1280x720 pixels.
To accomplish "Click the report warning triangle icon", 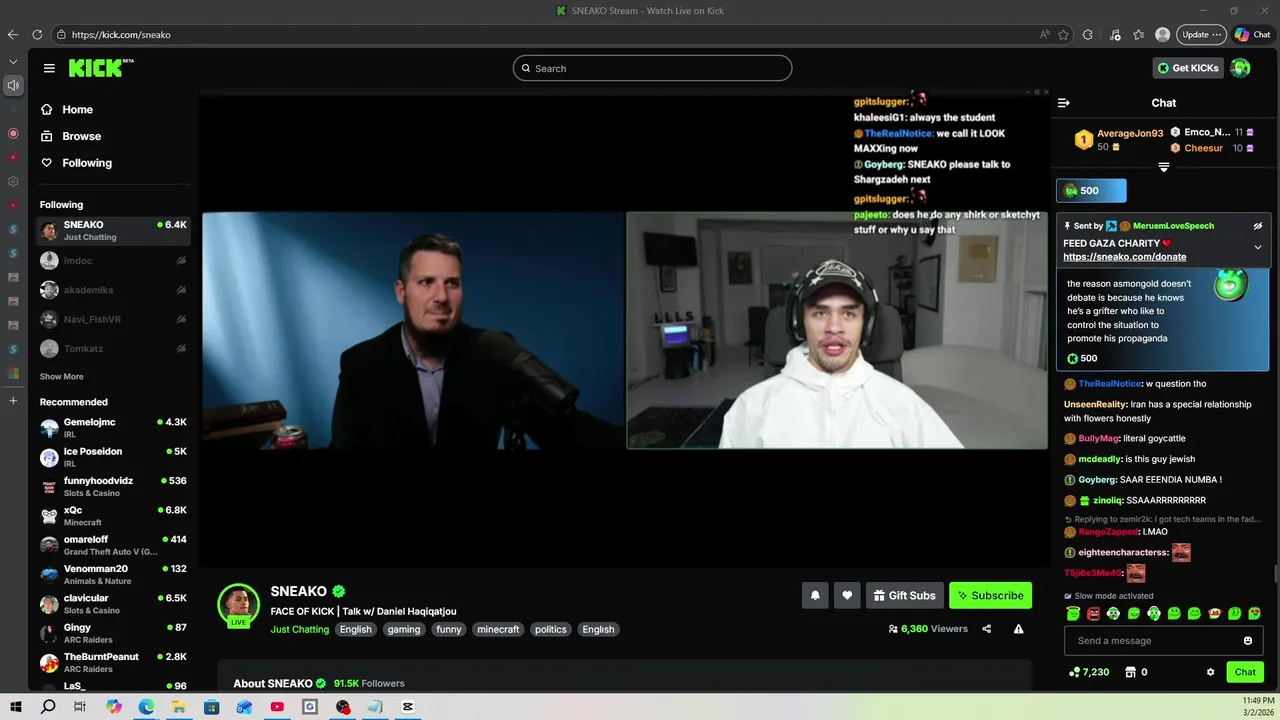I will click(1018, 629).
